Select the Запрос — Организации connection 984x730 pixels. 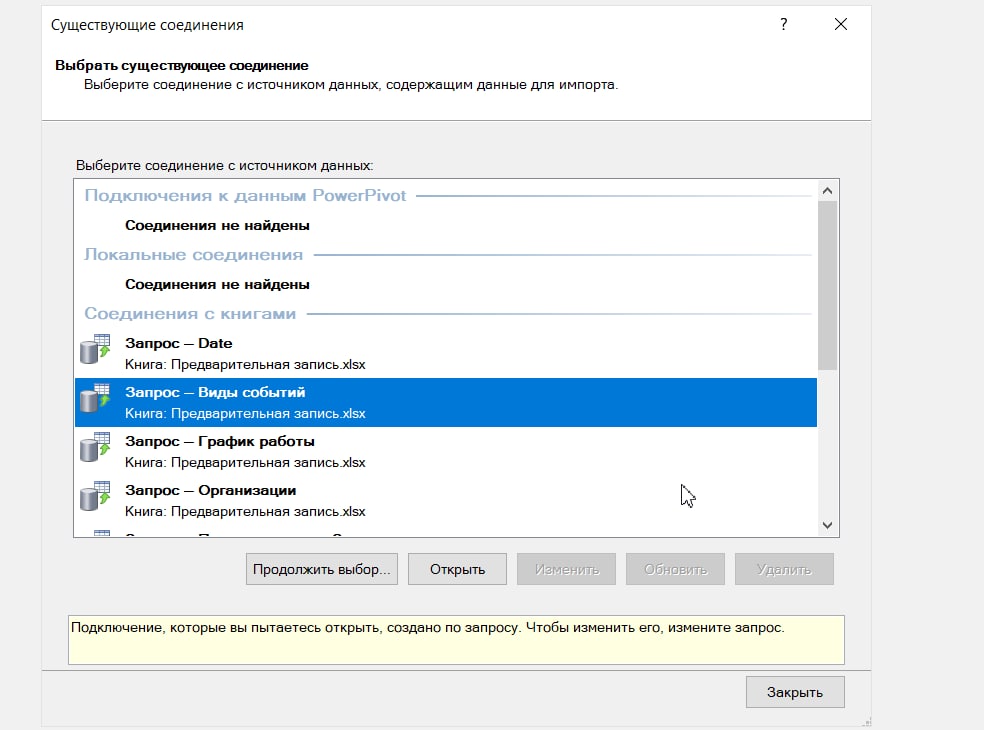coord(446,500)
